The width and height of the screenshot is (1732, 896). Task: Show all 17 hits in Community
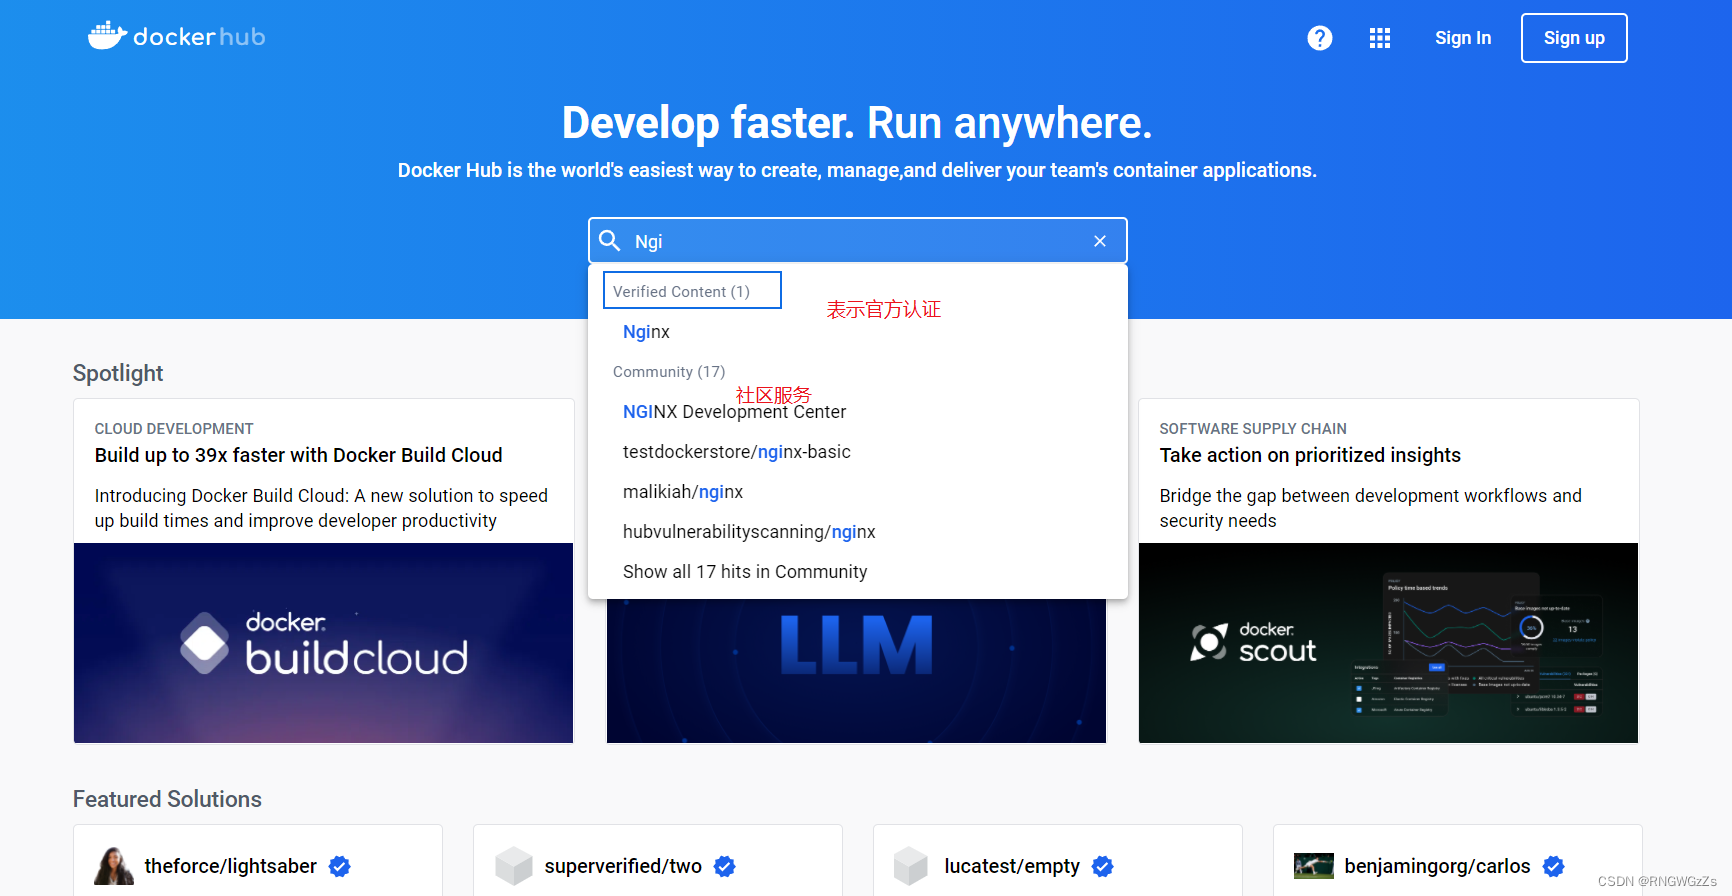coord(745,572)
